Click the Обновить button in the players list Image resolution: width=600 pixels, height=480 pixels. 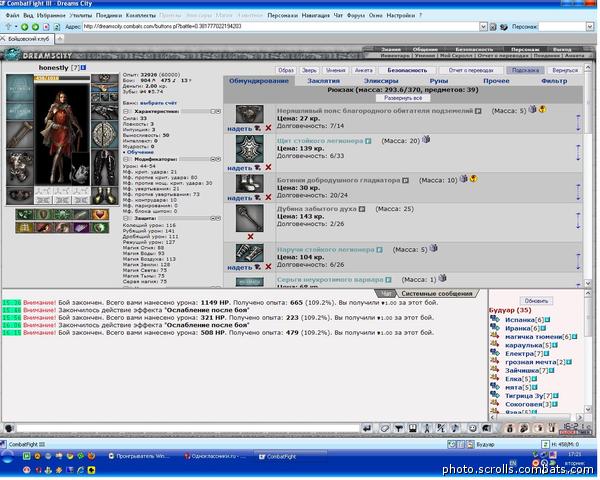click(536, 301)
